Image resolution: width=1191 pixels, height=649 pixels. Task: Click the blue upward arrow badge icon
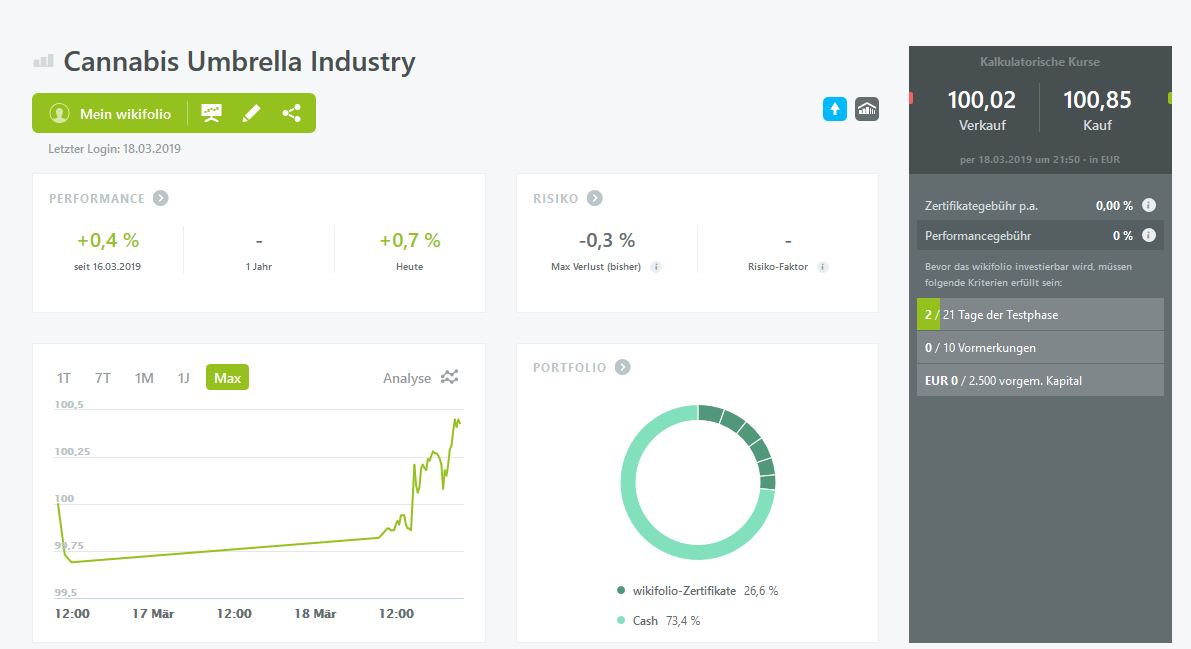[x=835, y=109]
